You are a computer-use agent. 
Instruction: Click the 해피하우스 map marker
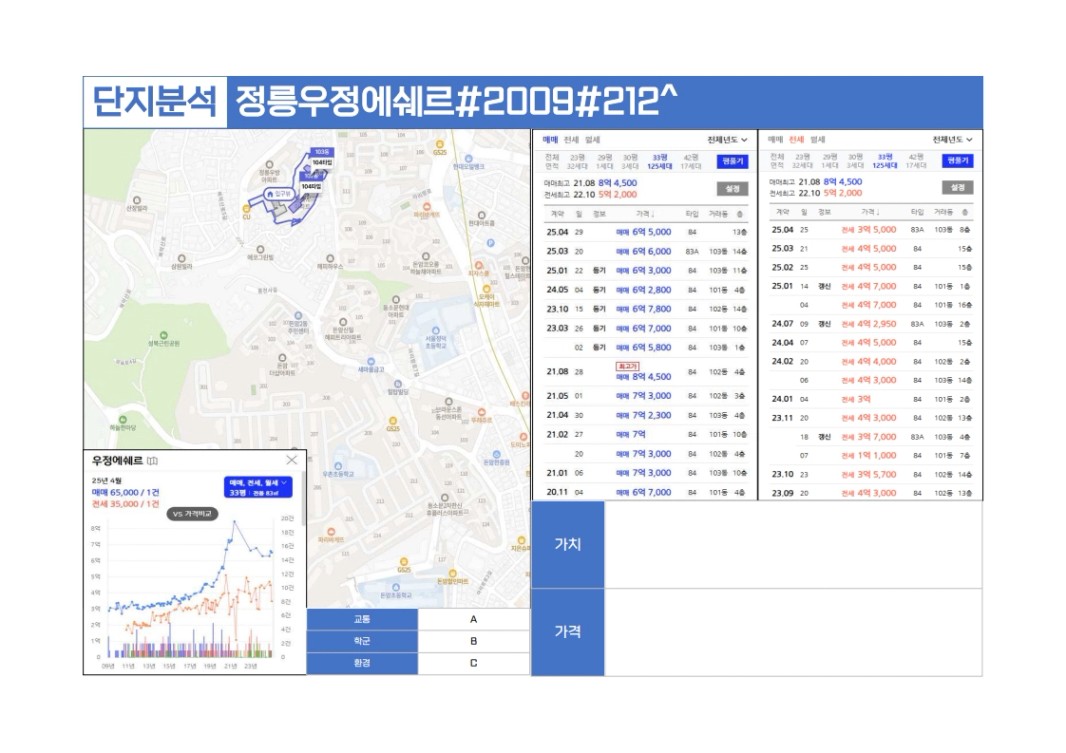click(x=330, y=261)
